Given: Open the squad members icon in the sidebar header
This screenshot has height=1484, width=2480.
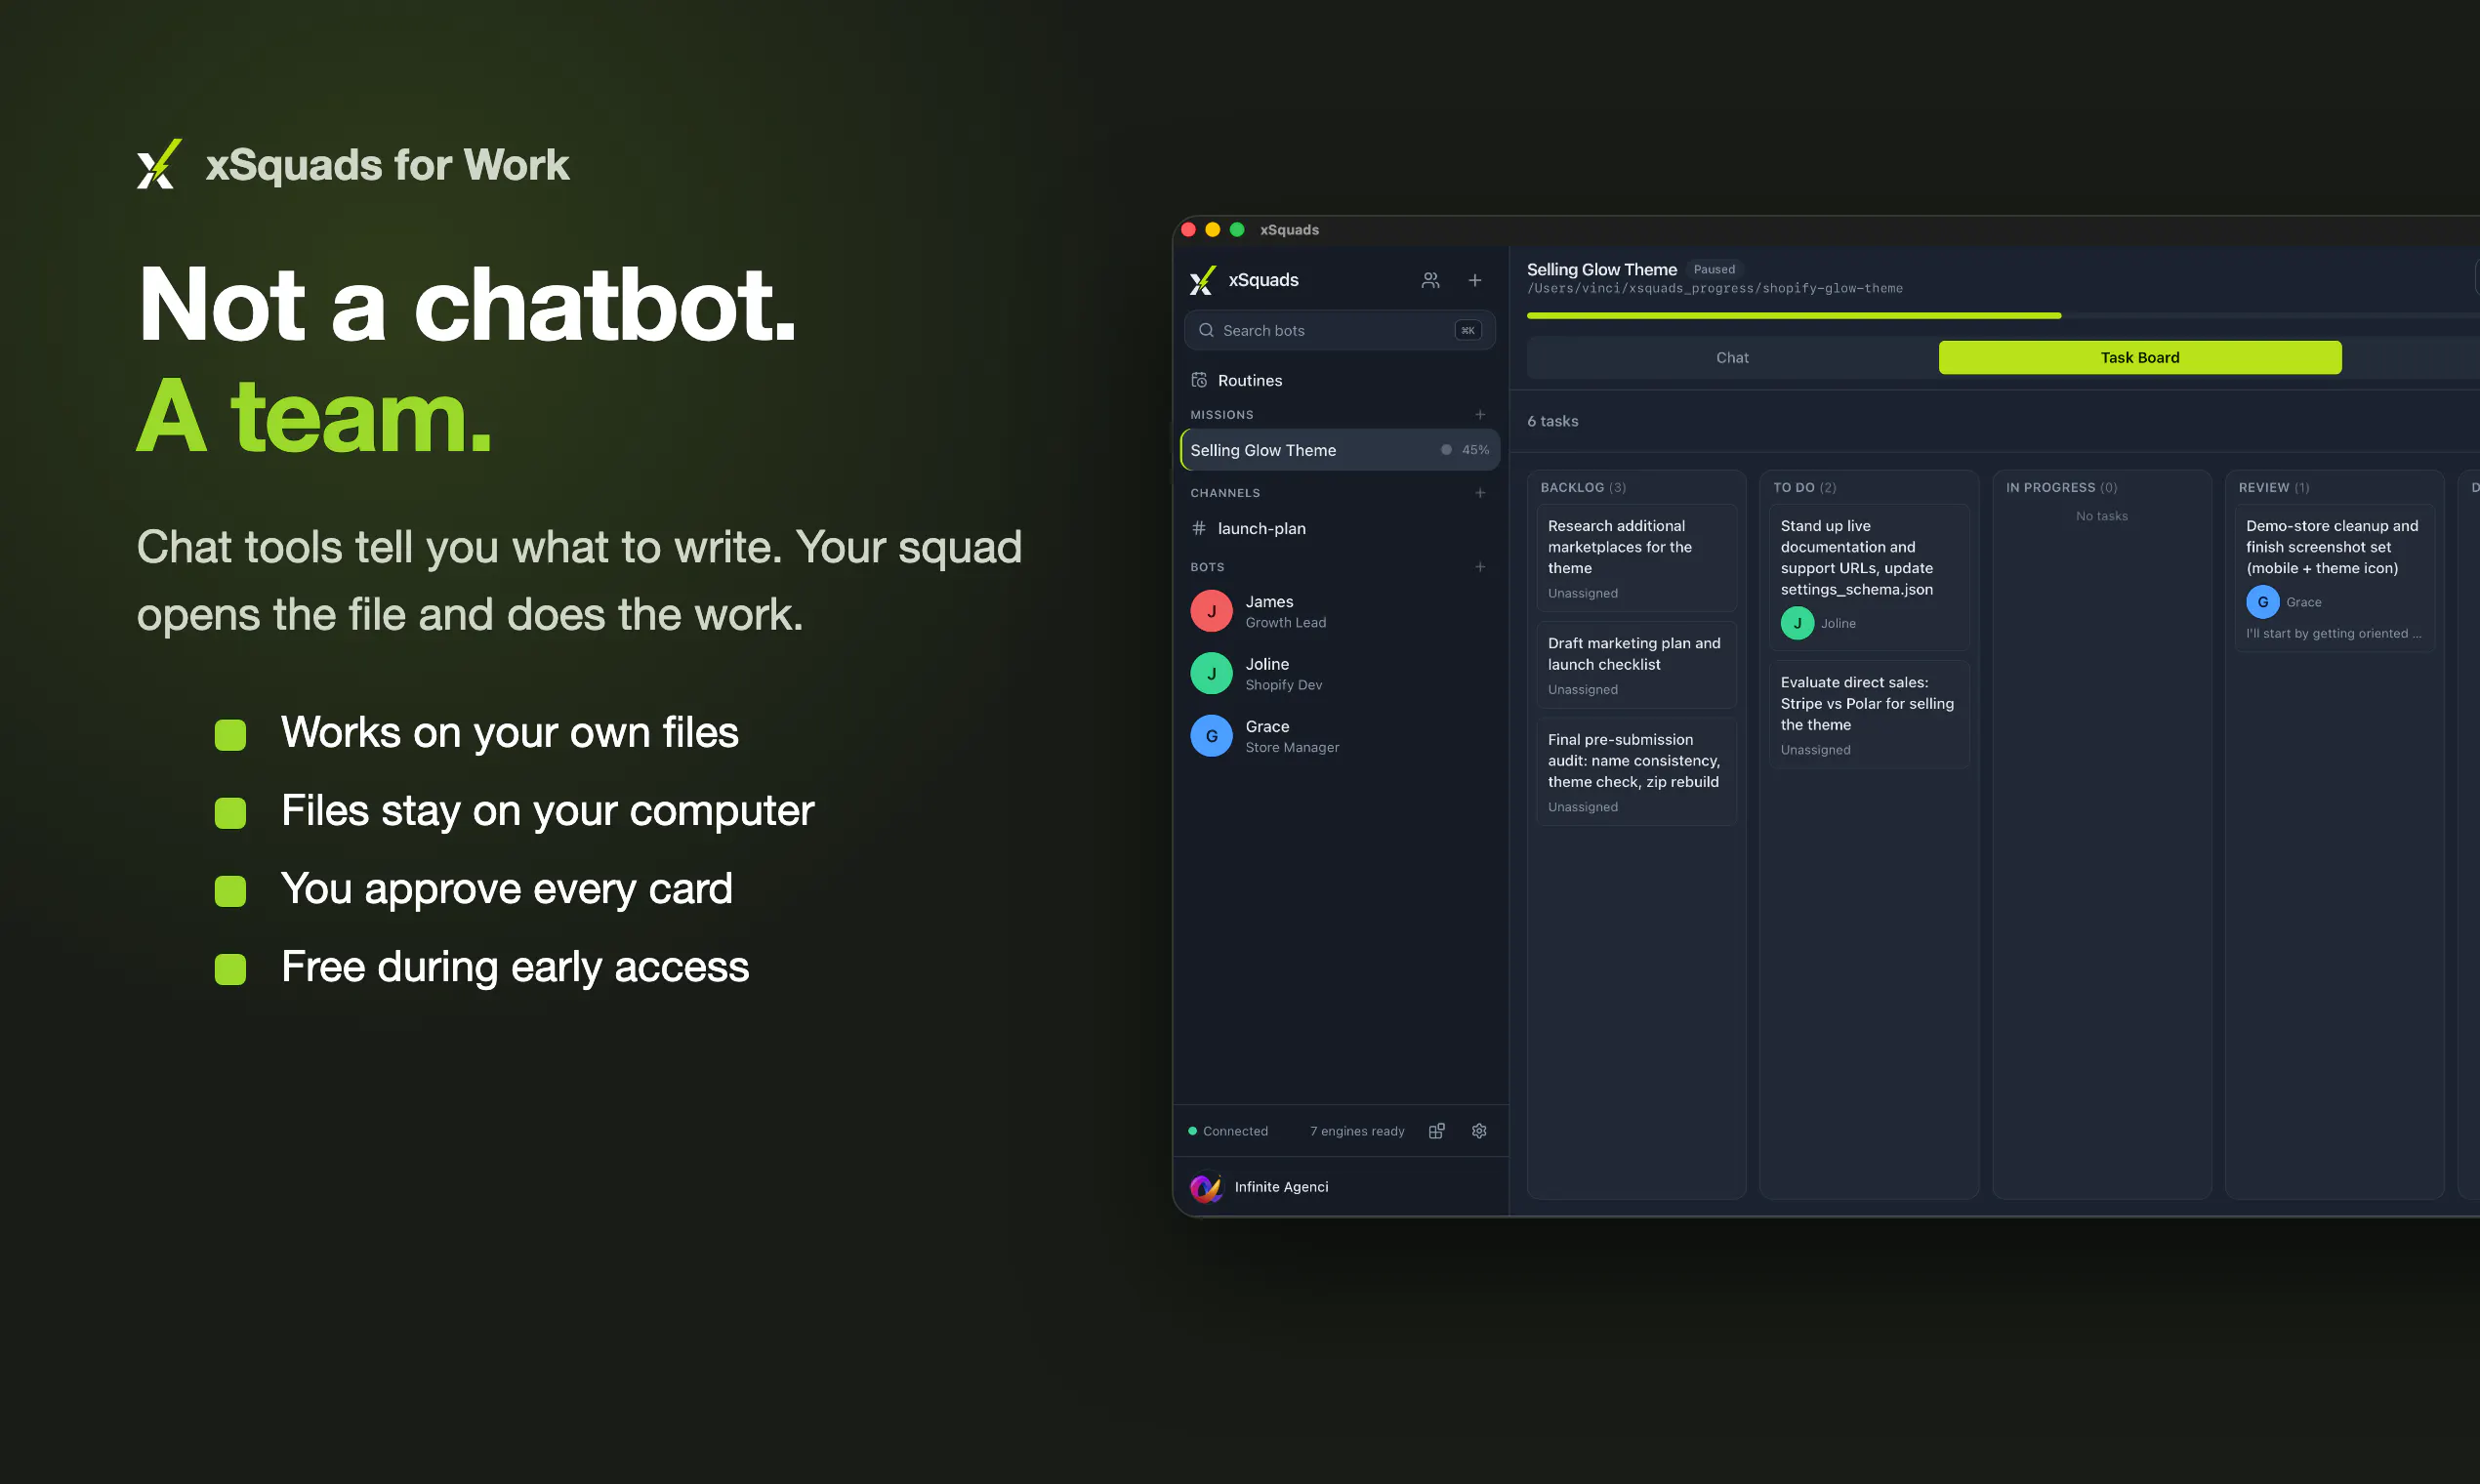Looking at the screenshot, I should [x=1430, y=280].
